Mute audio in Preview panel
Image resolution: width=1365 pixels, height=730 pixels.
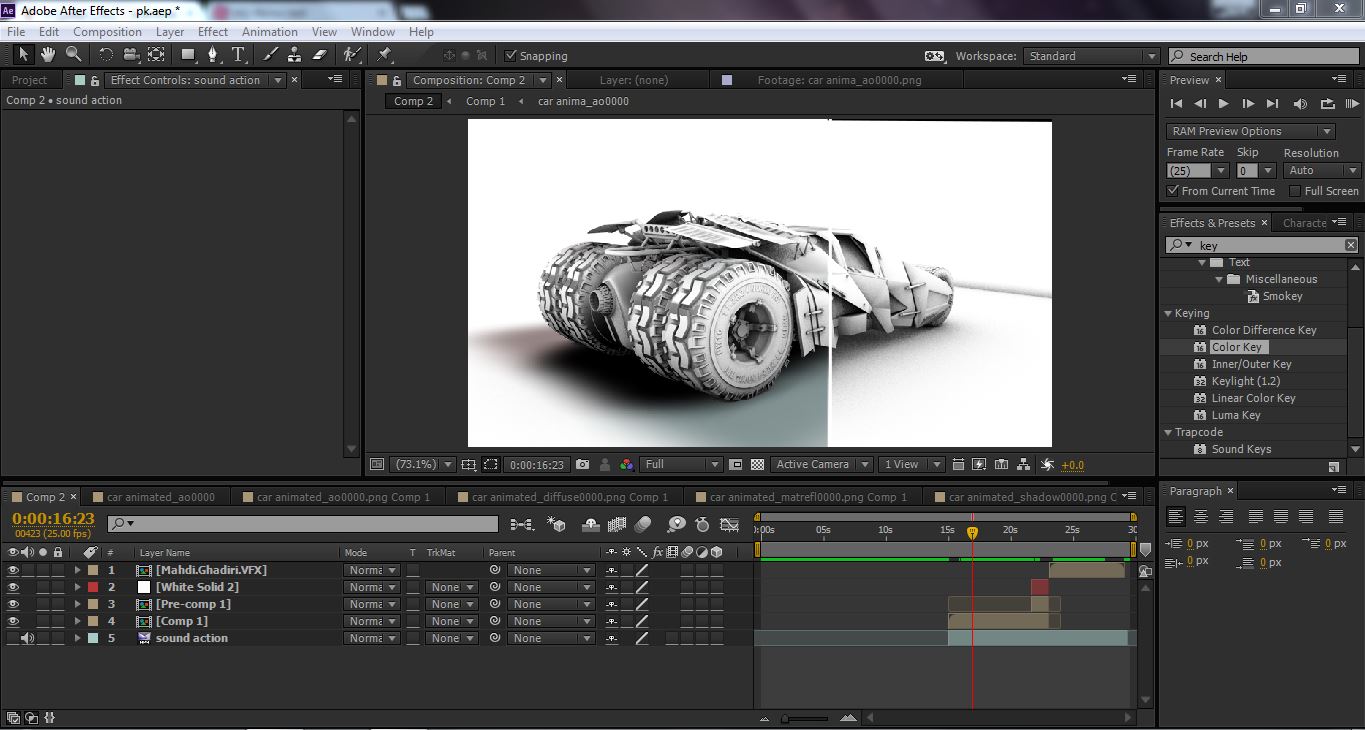pos(1300,103)
